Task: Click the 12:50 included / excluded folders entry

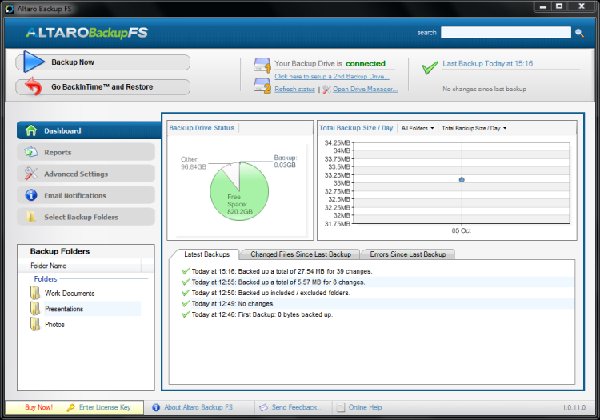Action: click(271, 293)
